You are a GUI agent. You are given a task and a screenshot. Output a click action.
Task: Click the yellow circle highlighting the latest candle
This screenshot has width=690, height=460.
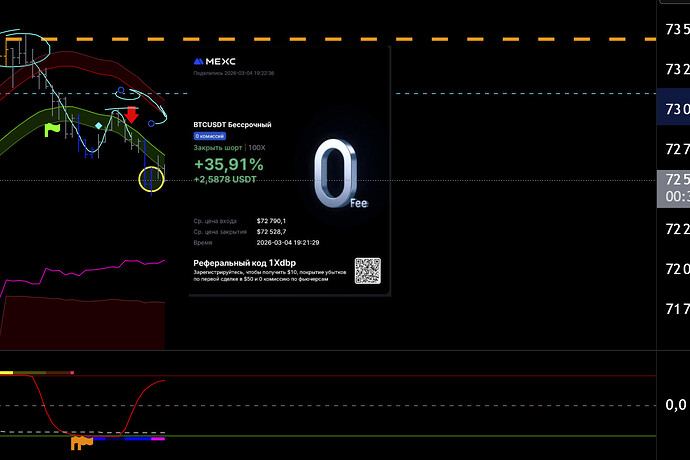tap(151, 180)
